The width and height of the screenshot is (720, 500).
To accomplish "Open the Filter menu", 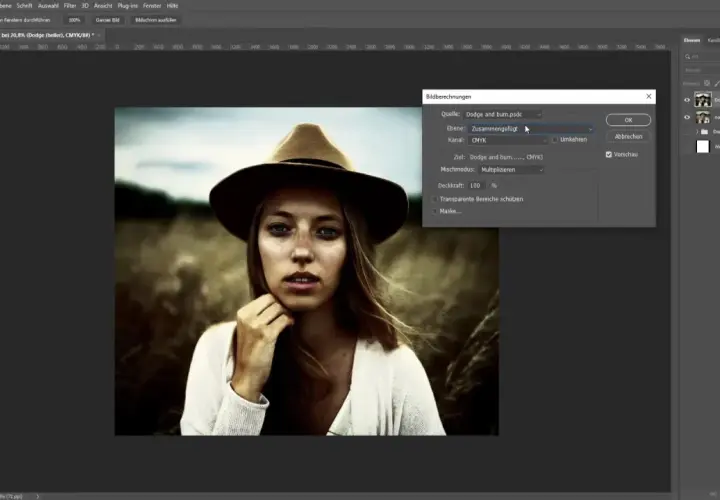I will tap(70, 6).
